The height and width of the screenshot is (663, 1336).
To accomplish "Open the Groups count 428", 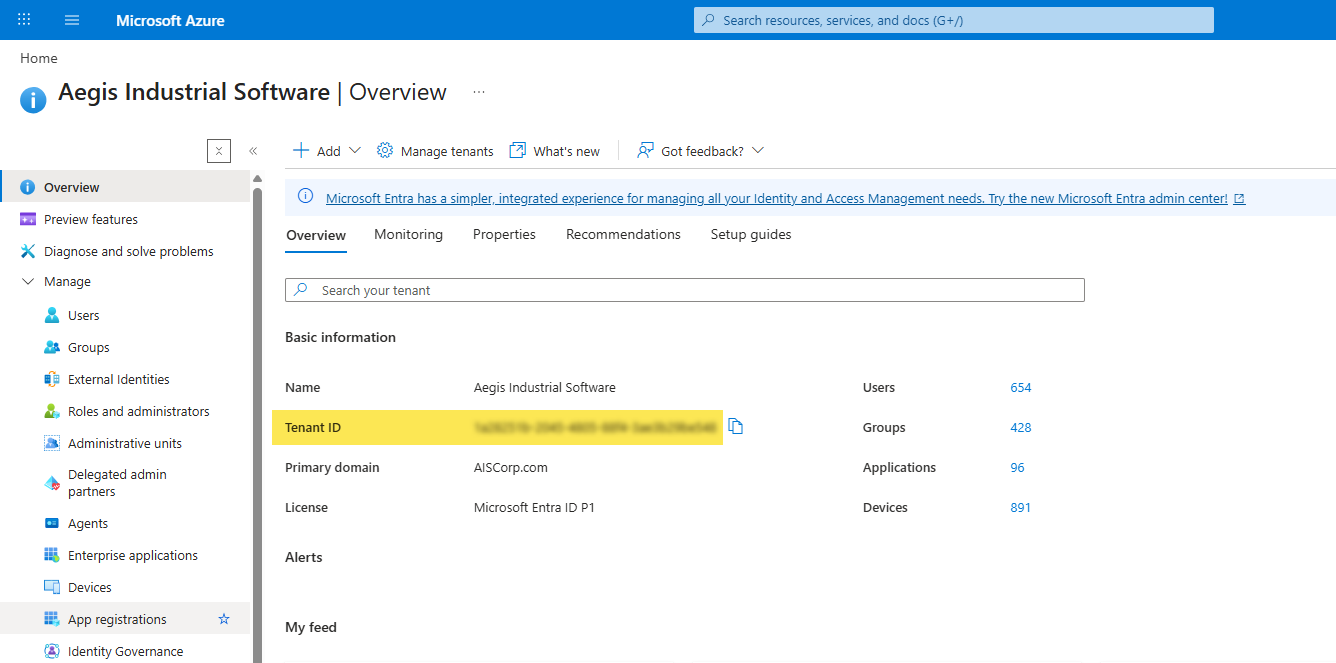I will (x=1020, y=428).
